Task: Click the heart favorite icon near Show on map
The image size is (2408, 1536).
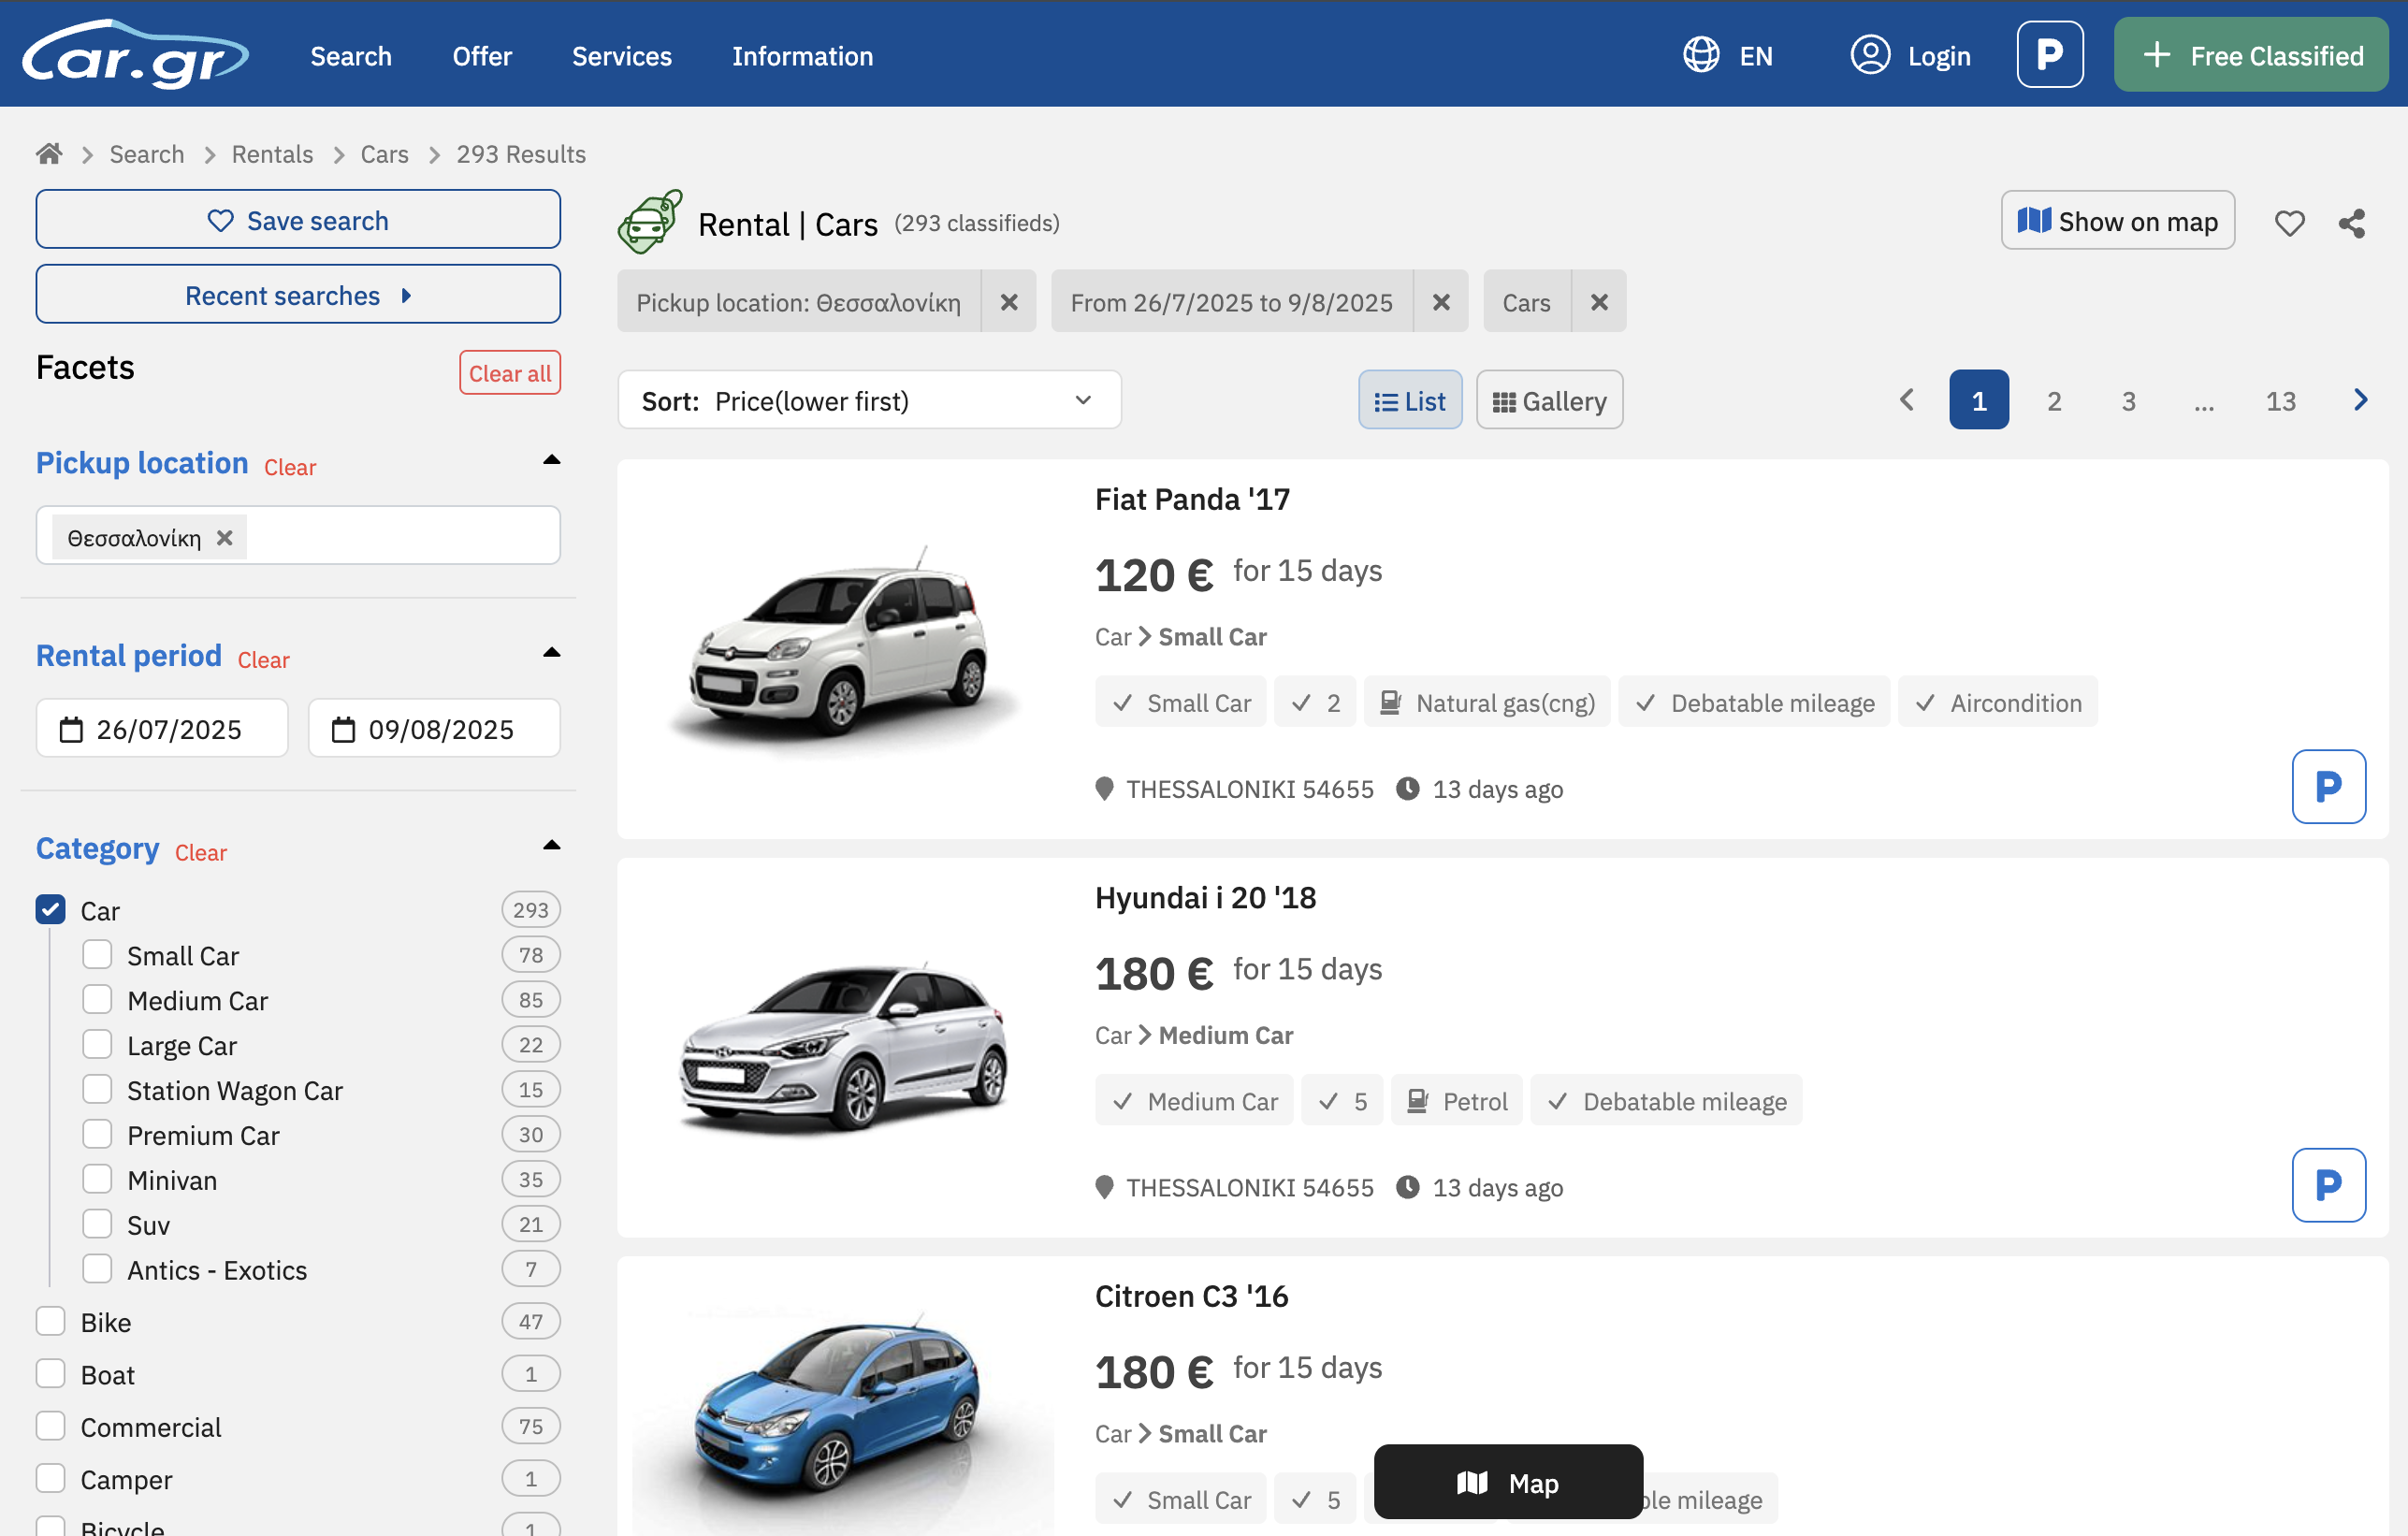Action: click(x=2289, y=222)
